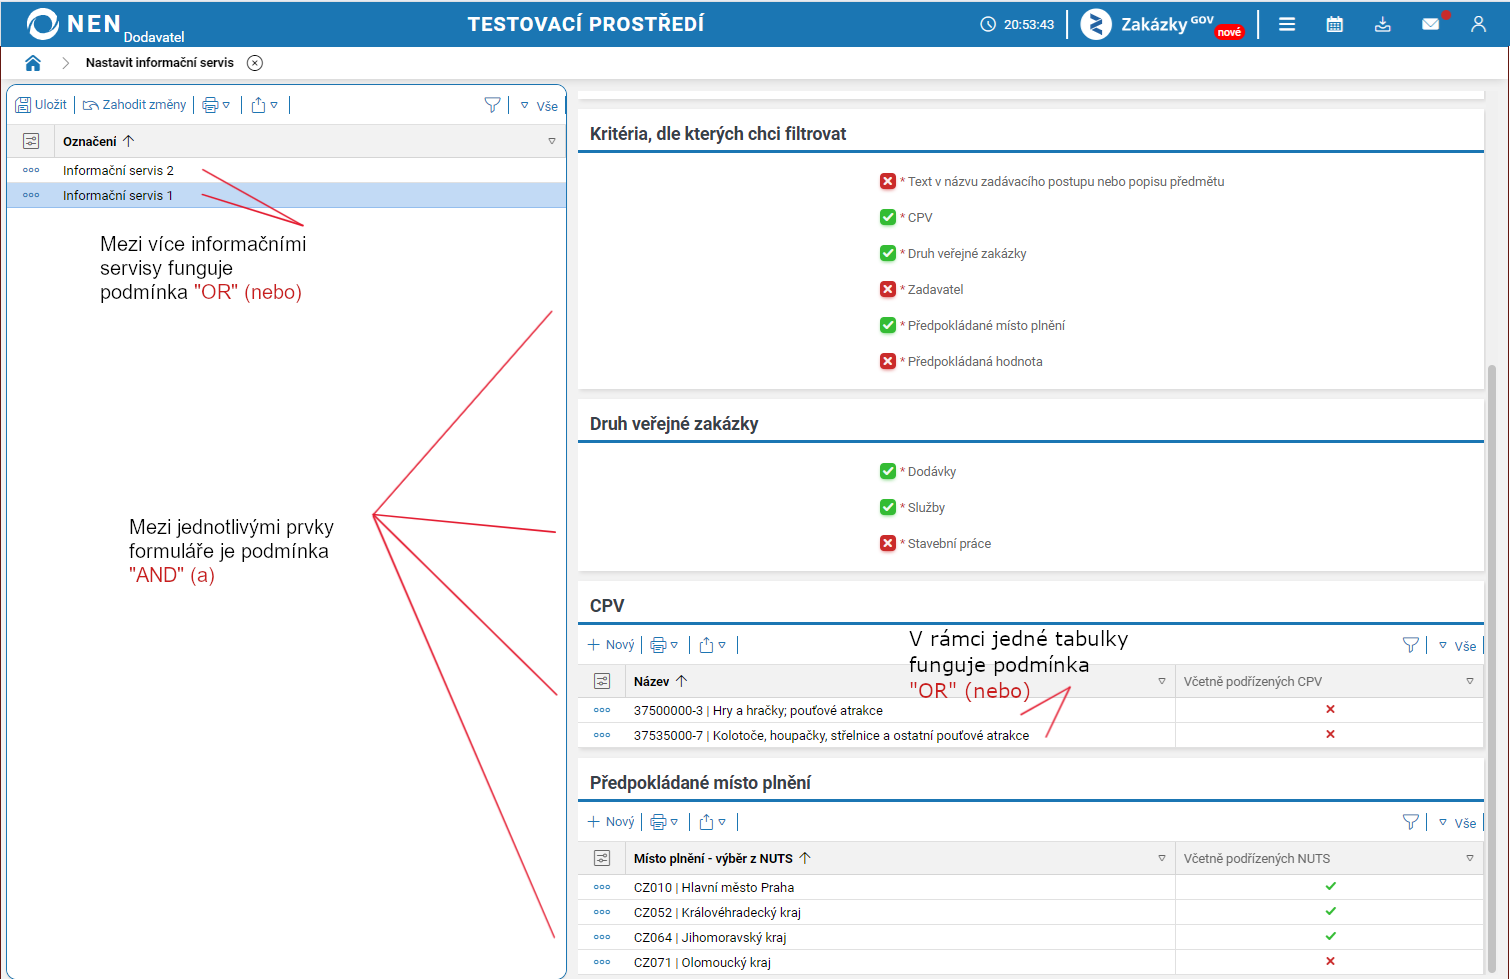Select Informační servis 2 row
The height and width of the screenshot is (979, 1510).
[287, 170]
